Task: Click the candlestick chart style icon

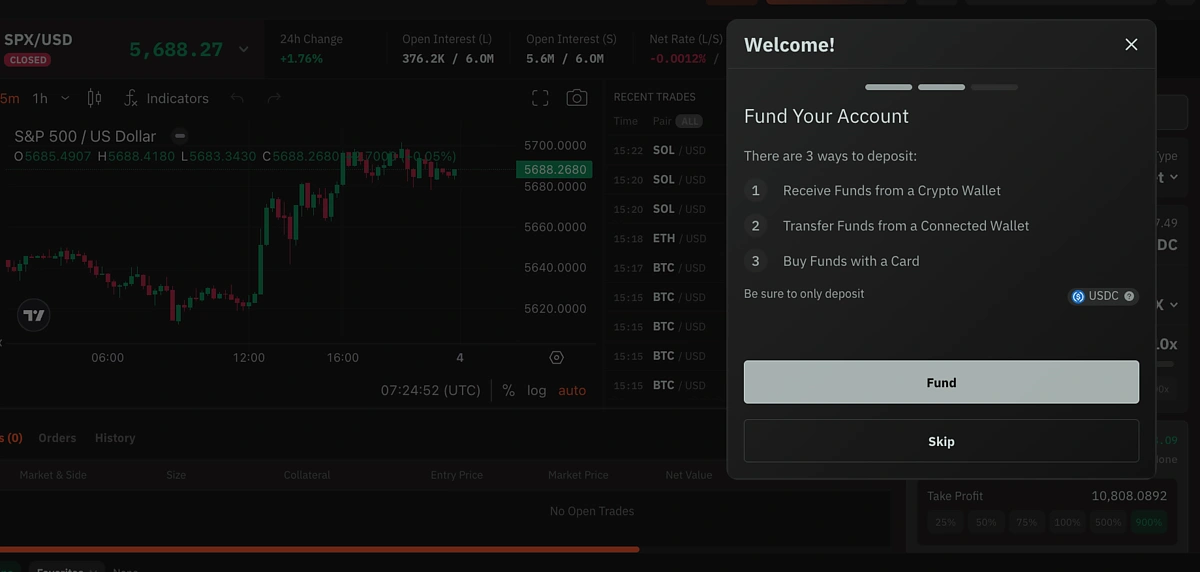Action: [95, 98]
